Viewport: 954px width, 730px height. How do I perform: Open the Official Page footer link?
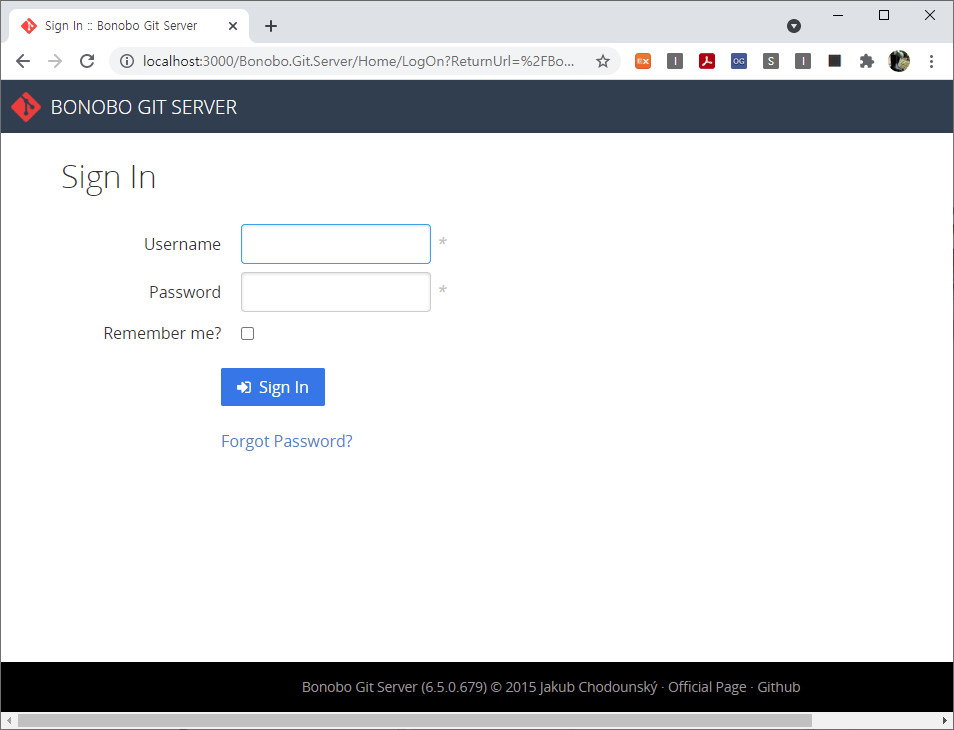tap(707, 687)
